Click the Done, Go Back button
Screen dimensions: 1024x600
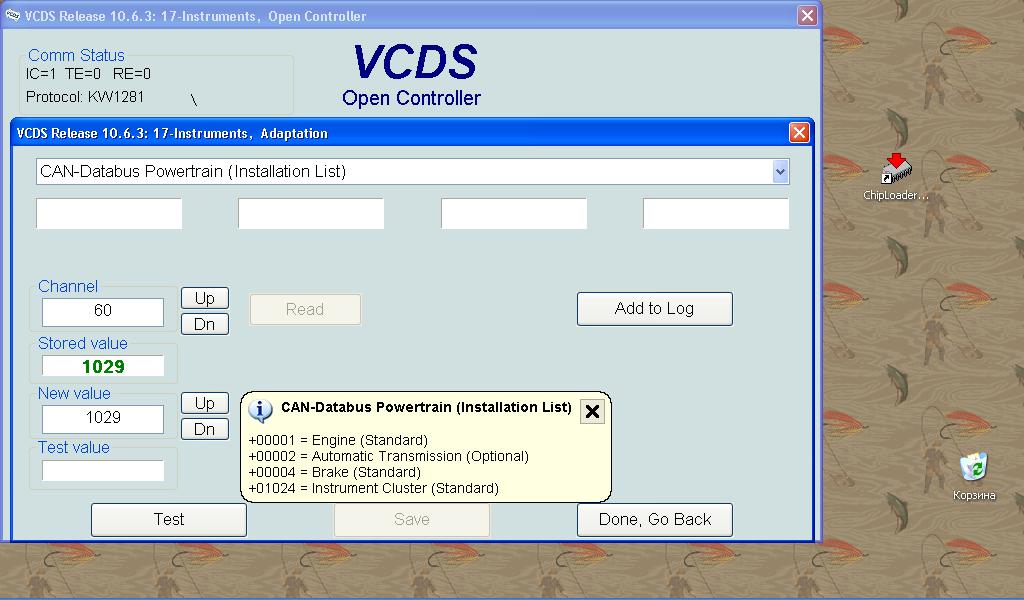pyautogui.click(x=654, y=519)
